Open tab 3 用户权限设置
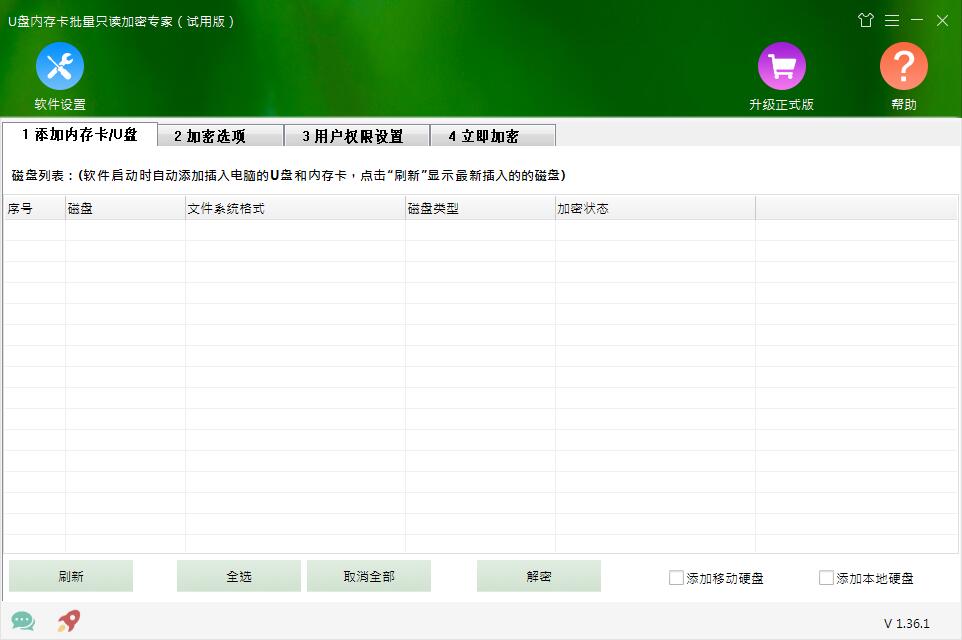 click(x=357, y=136)
